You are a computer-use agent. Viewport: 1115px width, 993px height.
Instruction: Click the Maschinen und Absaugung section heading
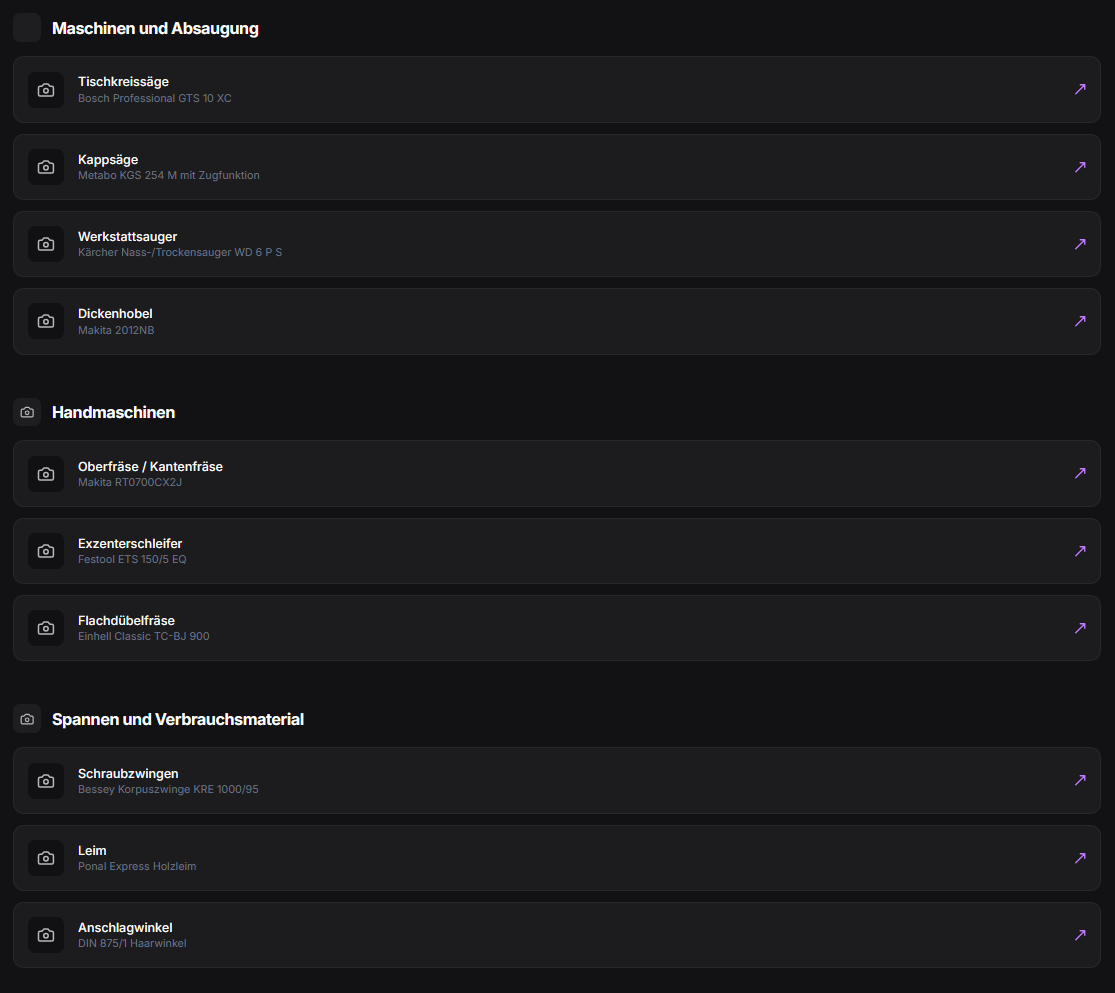[155, 28]
